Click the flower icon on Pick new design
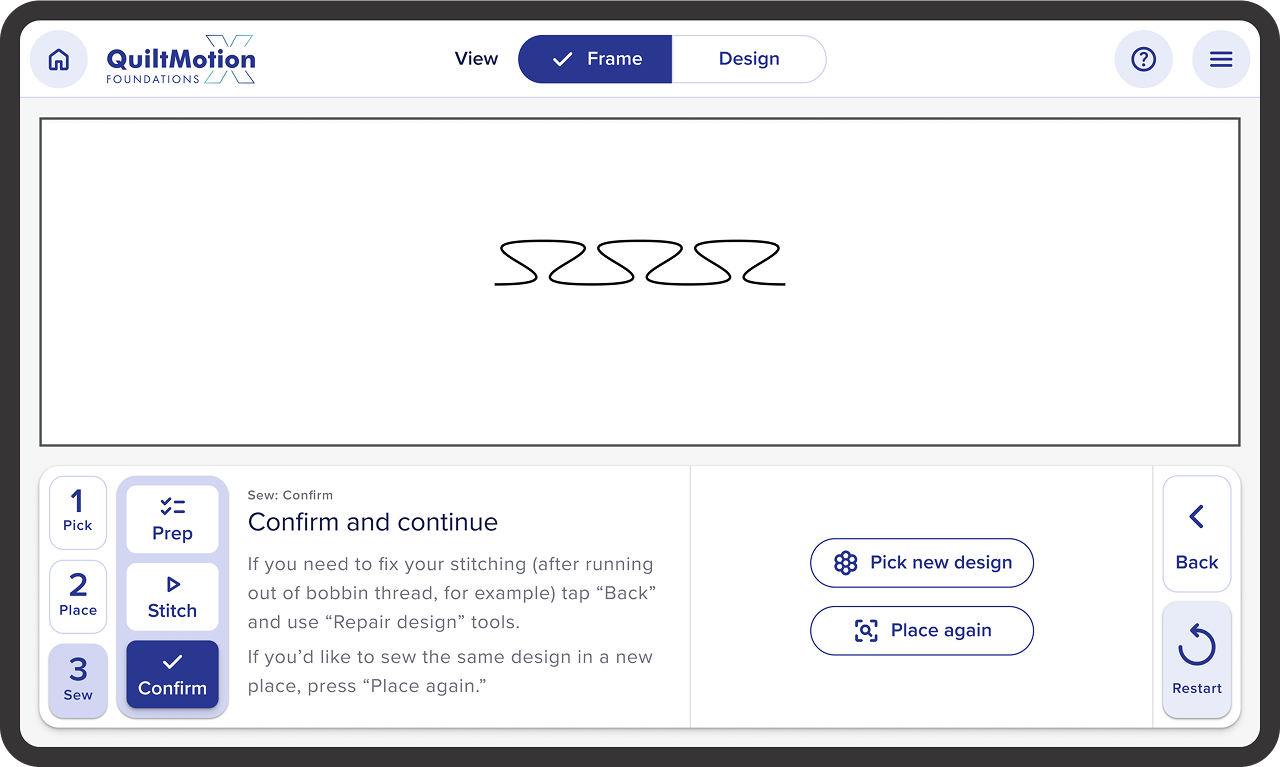 click(x=846, y=563)
